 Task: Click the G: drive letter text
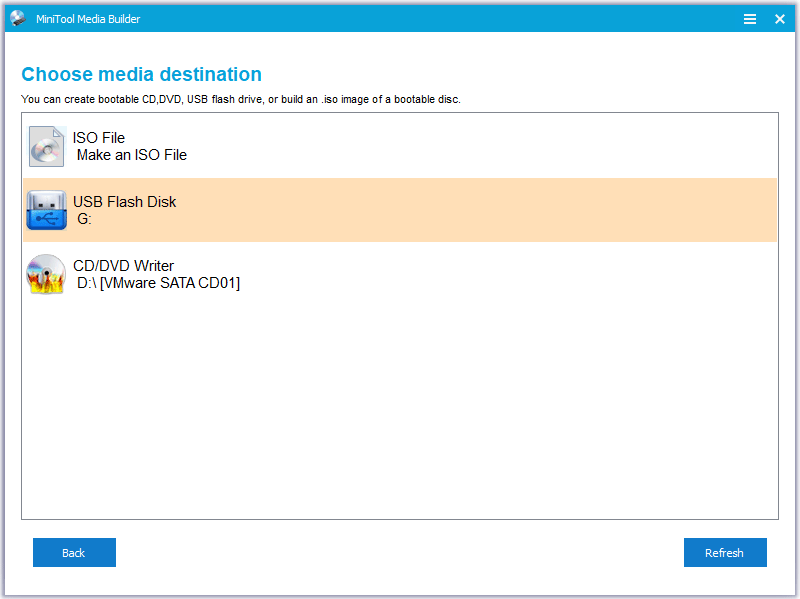[x=85, y=219]
